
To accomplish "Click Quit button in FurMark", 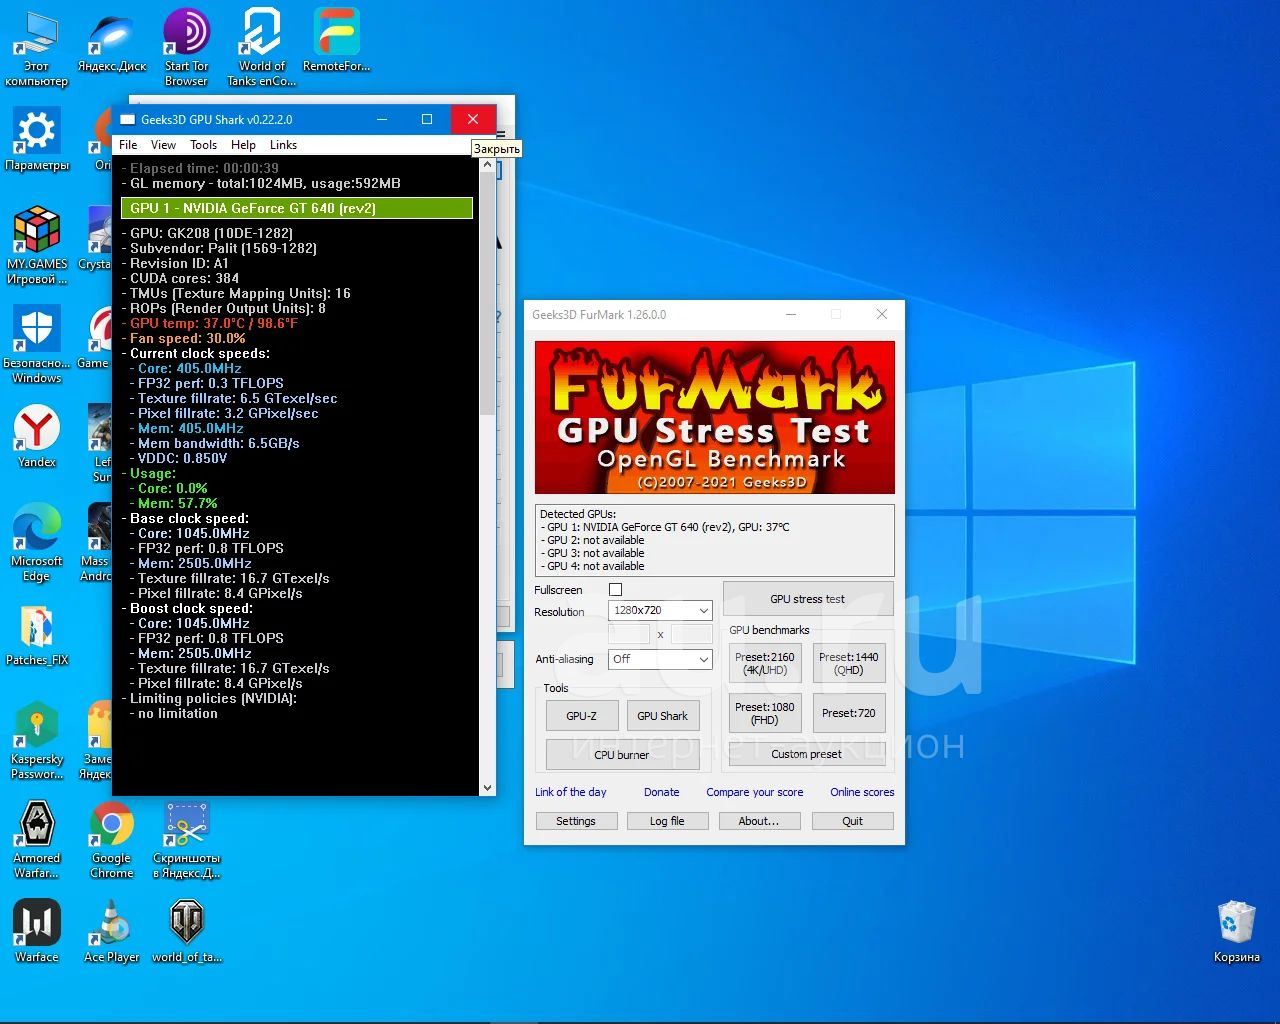I will (x=853, y=821).
